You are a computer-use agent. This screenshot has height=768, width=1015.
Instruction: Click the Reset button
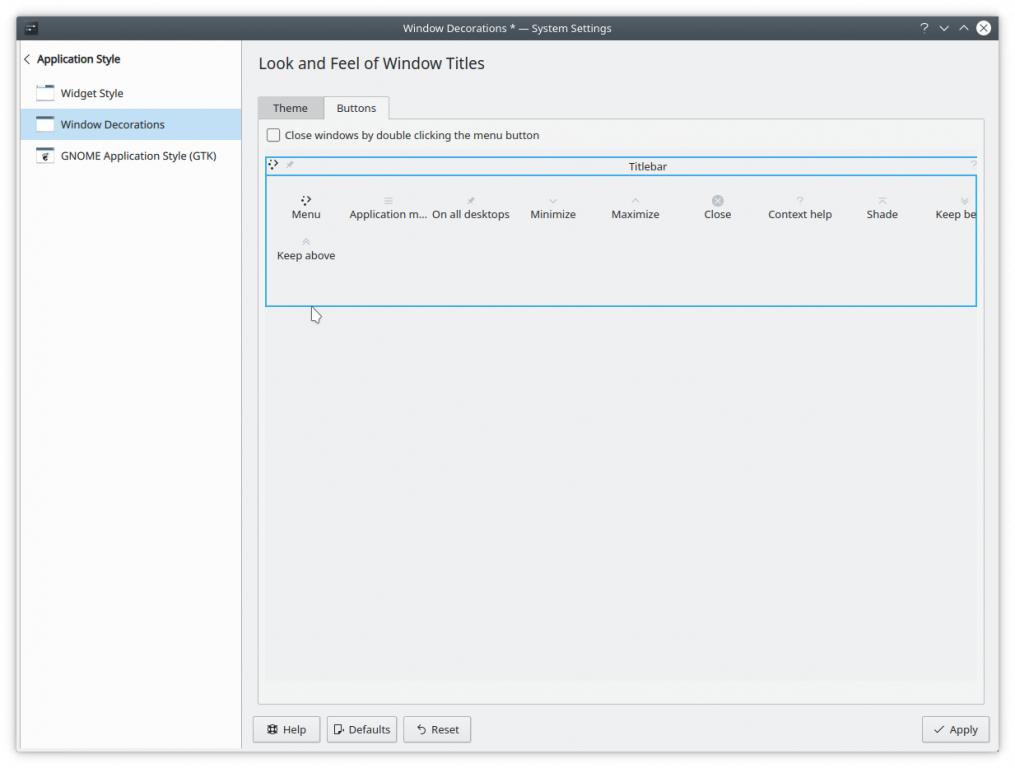click(437, 730)
